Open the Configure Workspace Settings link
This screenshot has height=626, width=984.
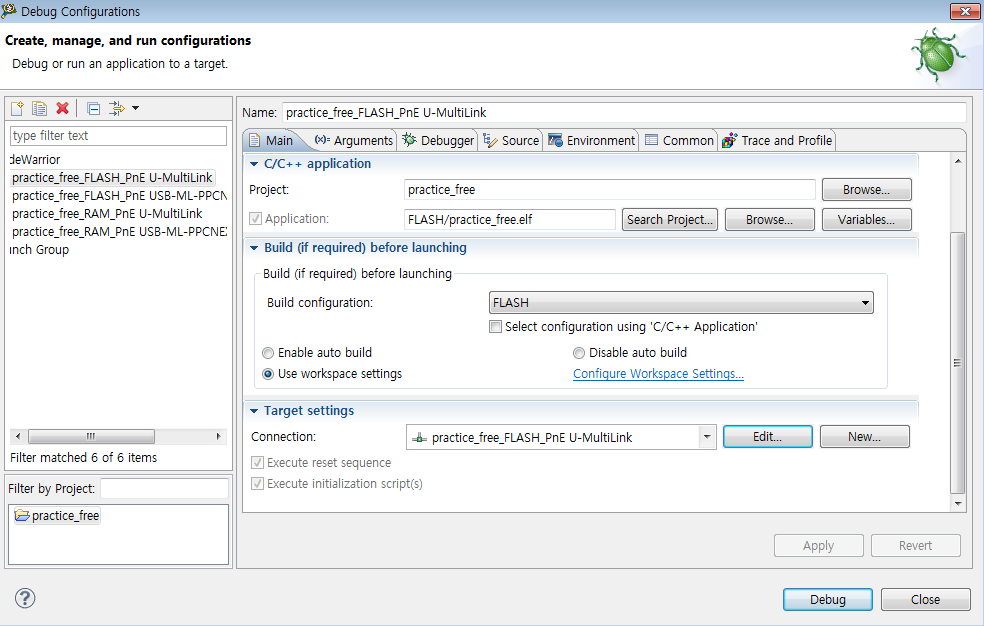point(658,374)
